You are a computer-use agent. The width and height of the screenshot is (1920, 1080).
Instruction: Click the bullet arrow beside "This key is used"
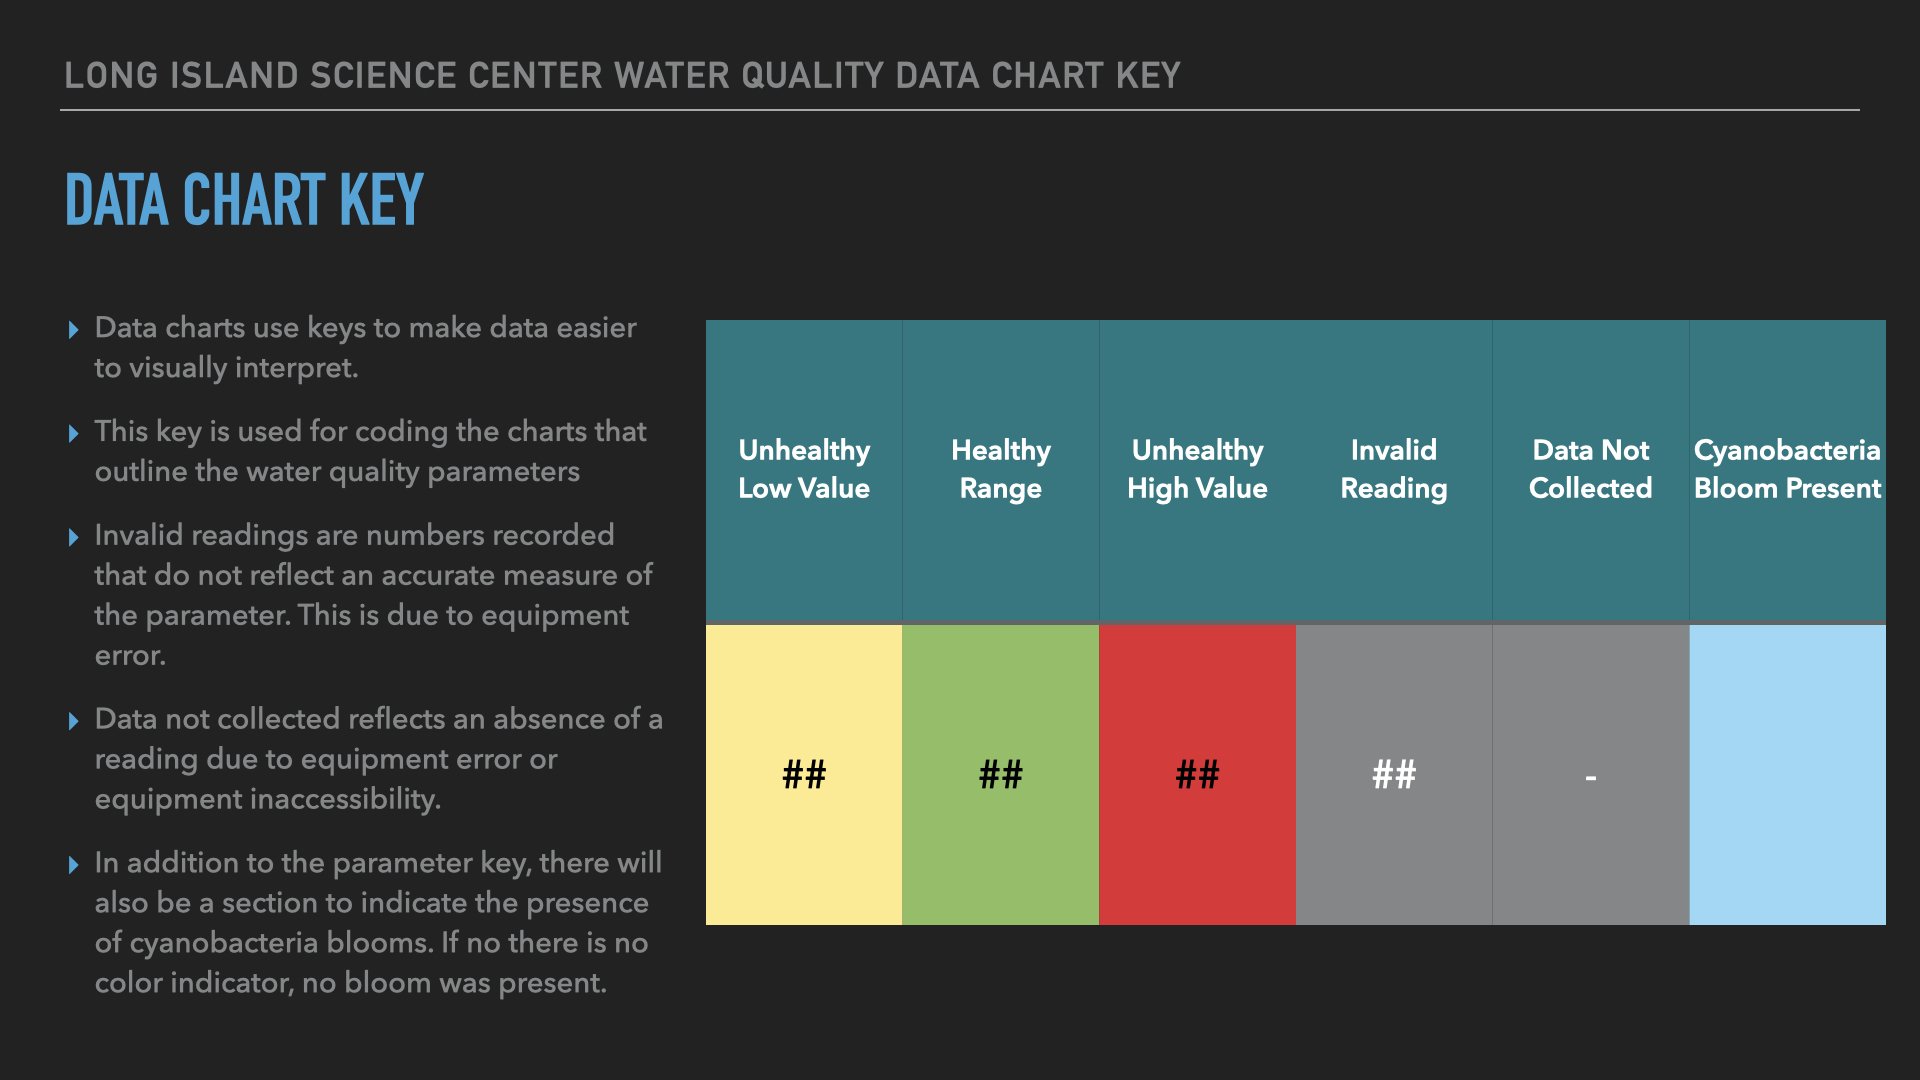click(x=73, y=433)
